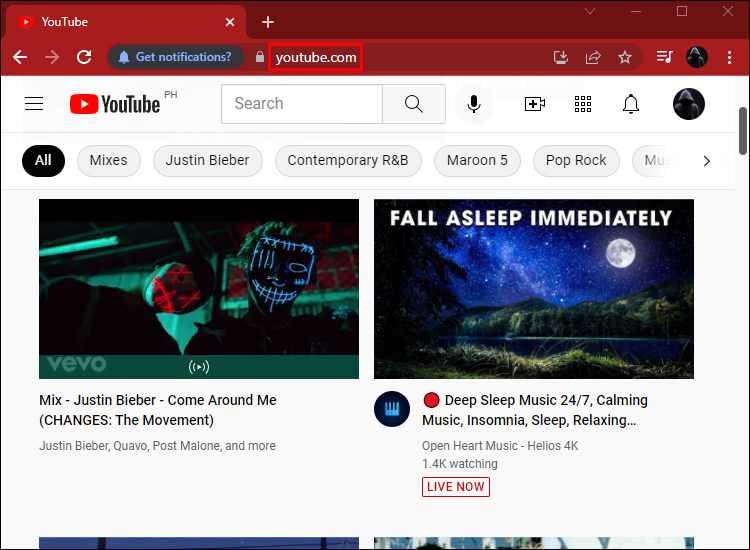The image size is (750, 550).
Task: Open the Justin Bieber mix thumbnail
Action: pos(199,289)
